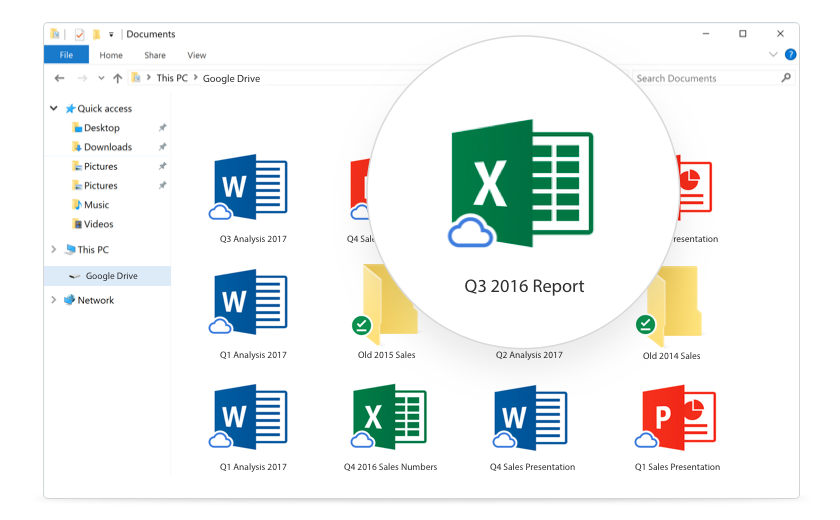
Task: Open the Old 2014 Sales folder icon
Action: pyautogui.click(x=670, y=306)
